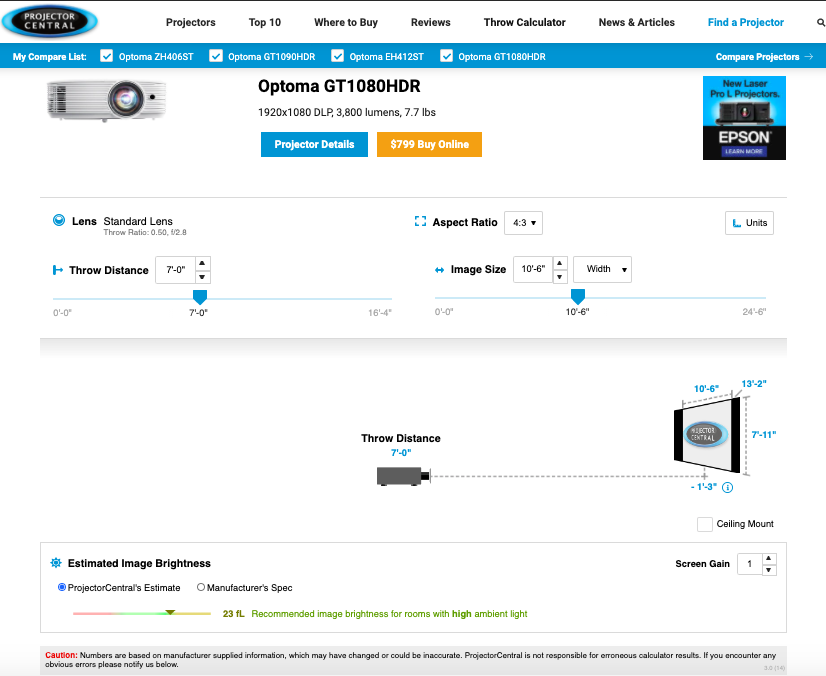This screenshot has height=676, width=826.
Task: Open News & Articles
Action: (637, 22)
